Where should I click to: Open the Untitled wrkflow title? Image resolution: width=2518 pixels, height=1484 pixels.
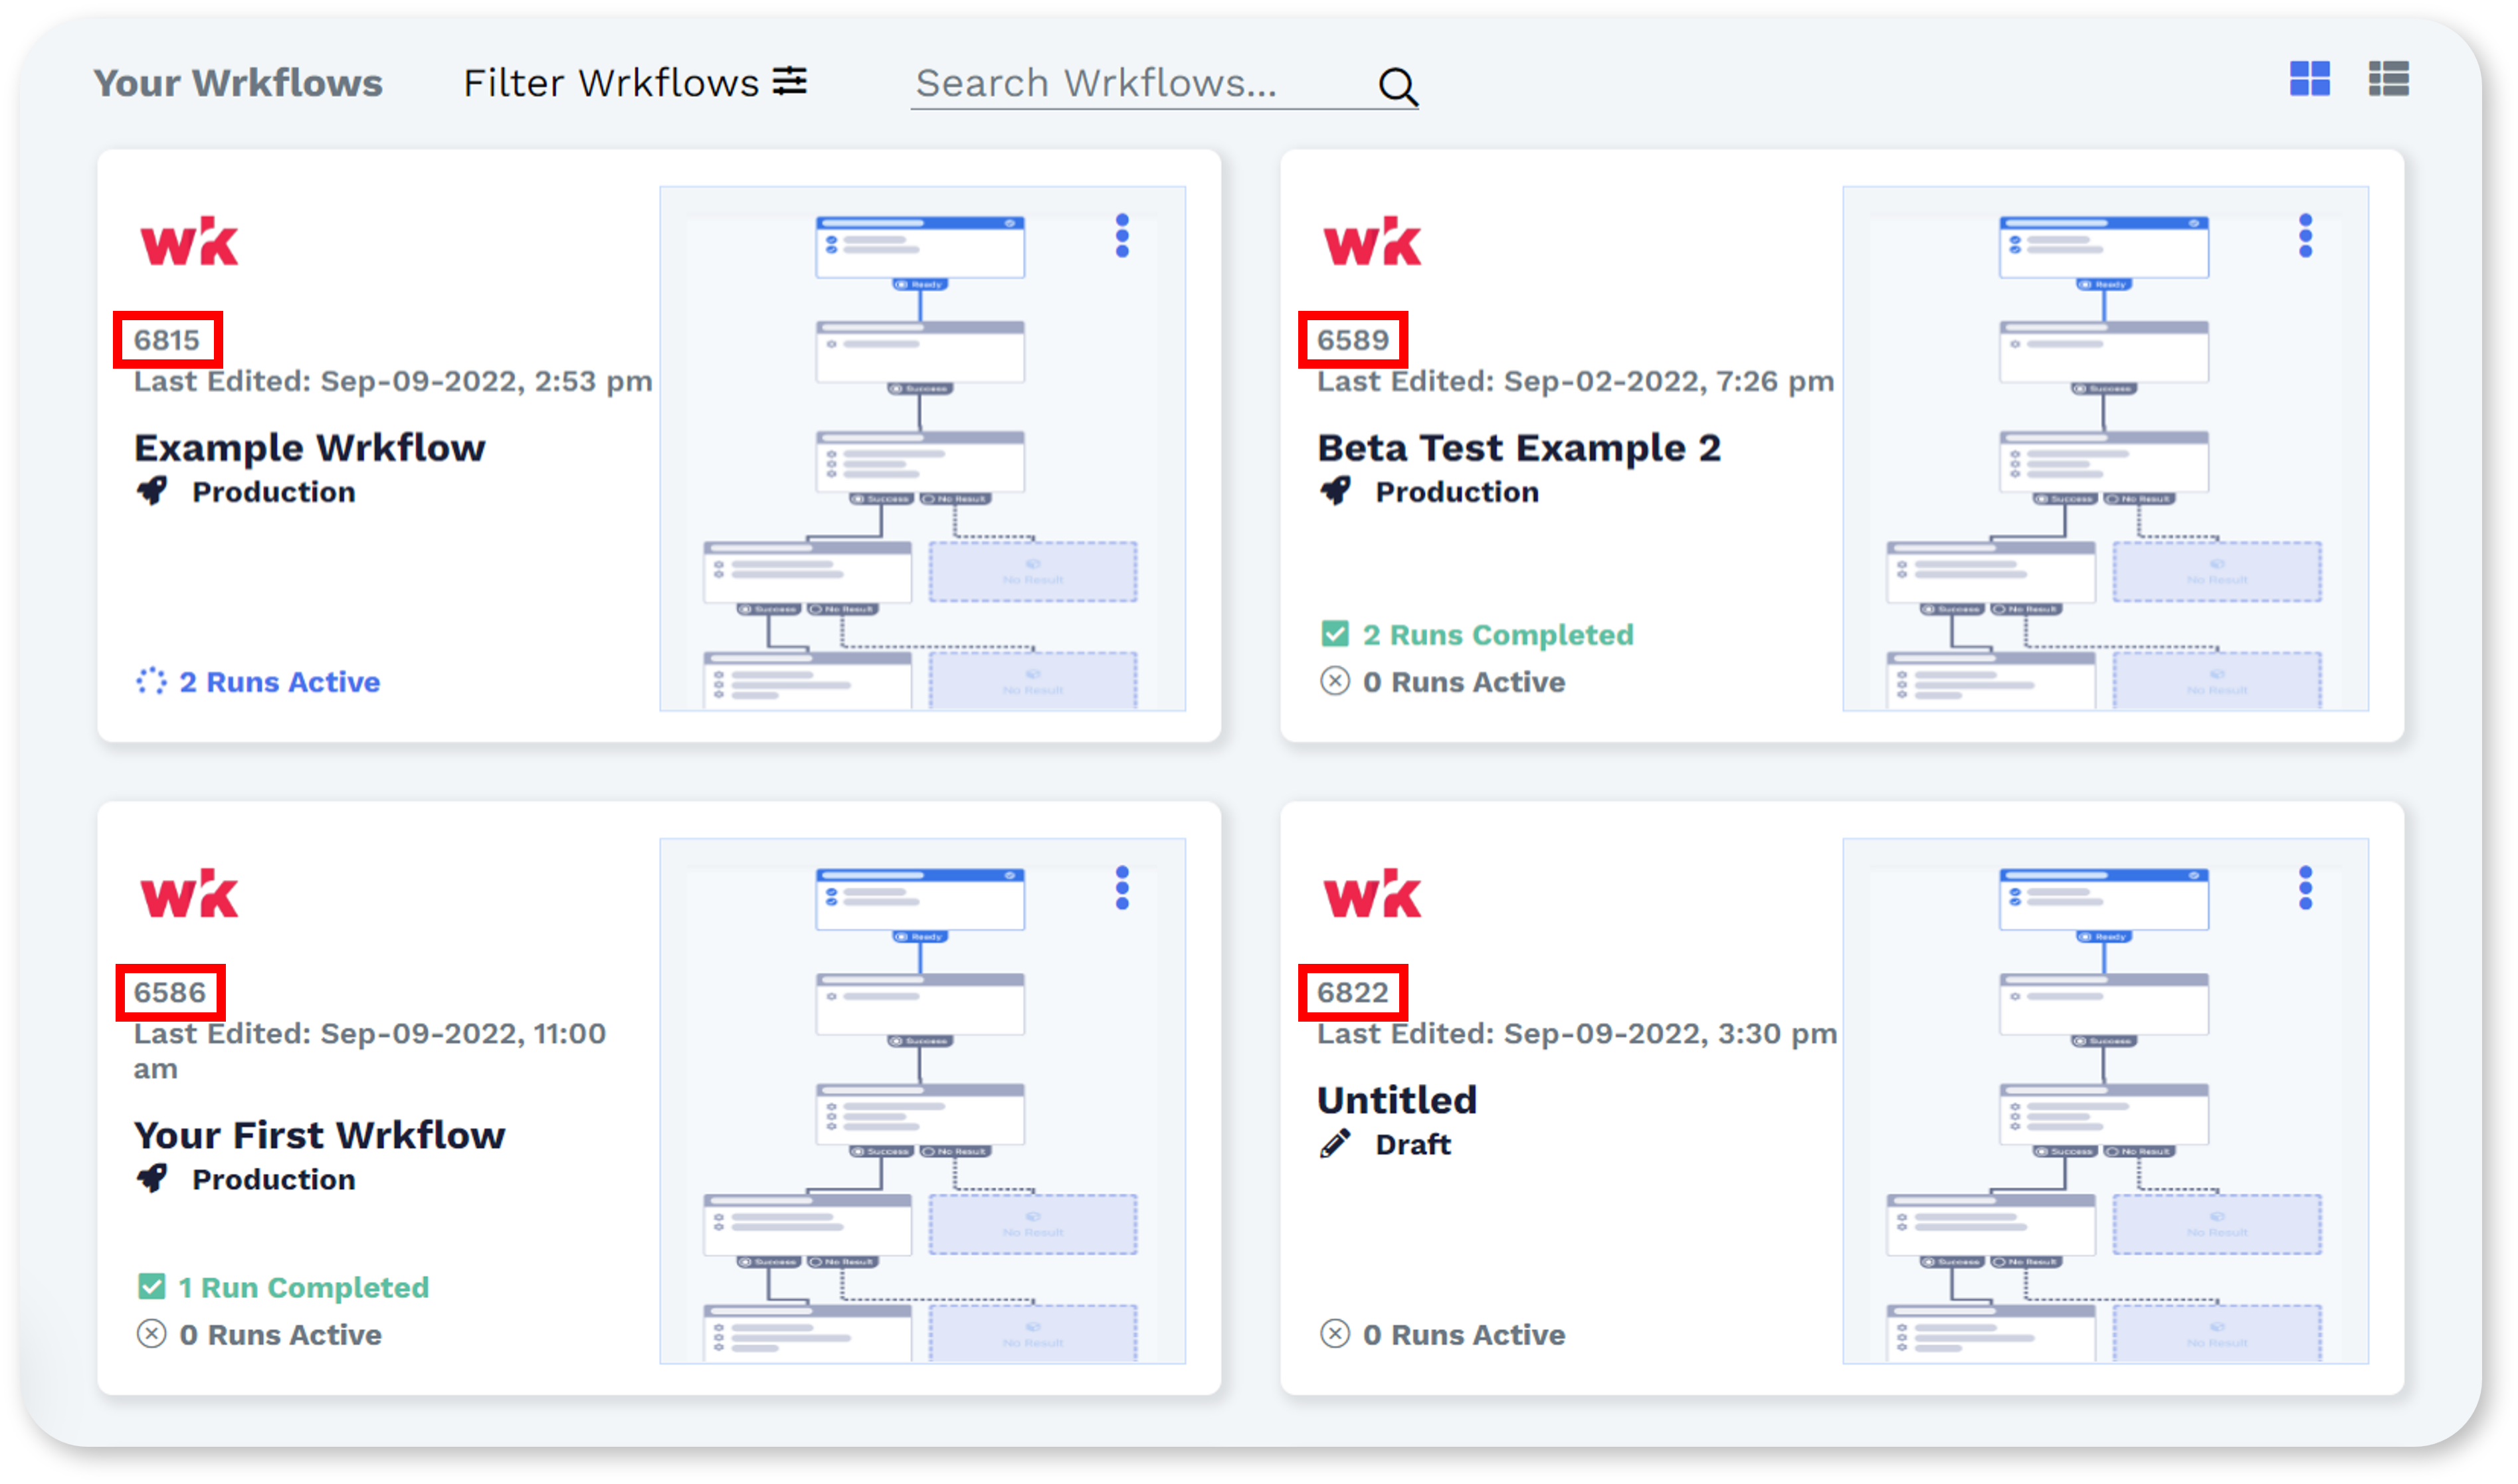click(1397, 1100)
